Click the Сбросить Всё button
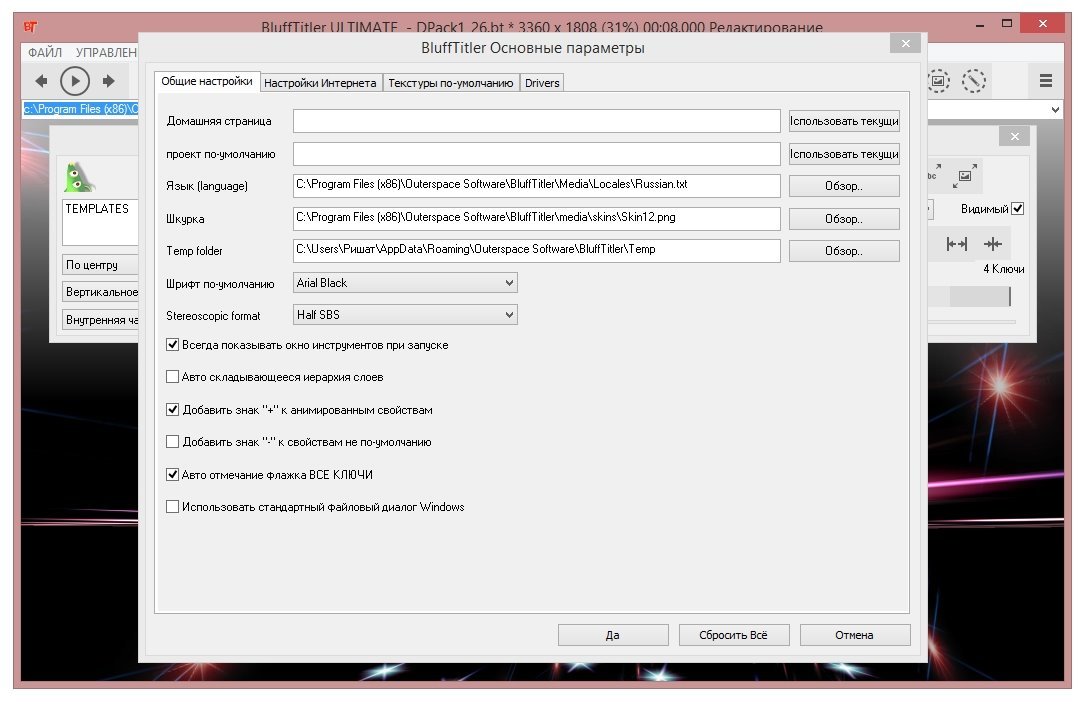Image resolution: width=1089 pixels, height=708 pixels. (734, 635)
